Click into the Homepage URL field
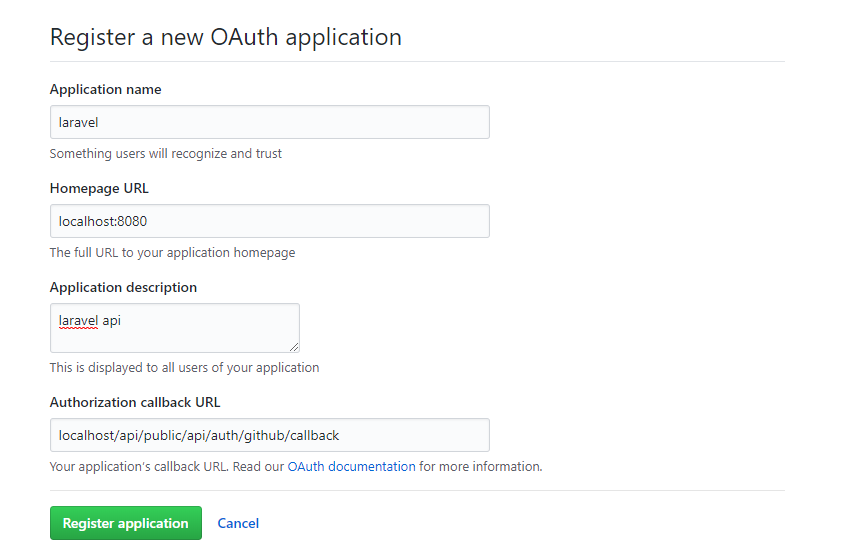 click(269, 221)
